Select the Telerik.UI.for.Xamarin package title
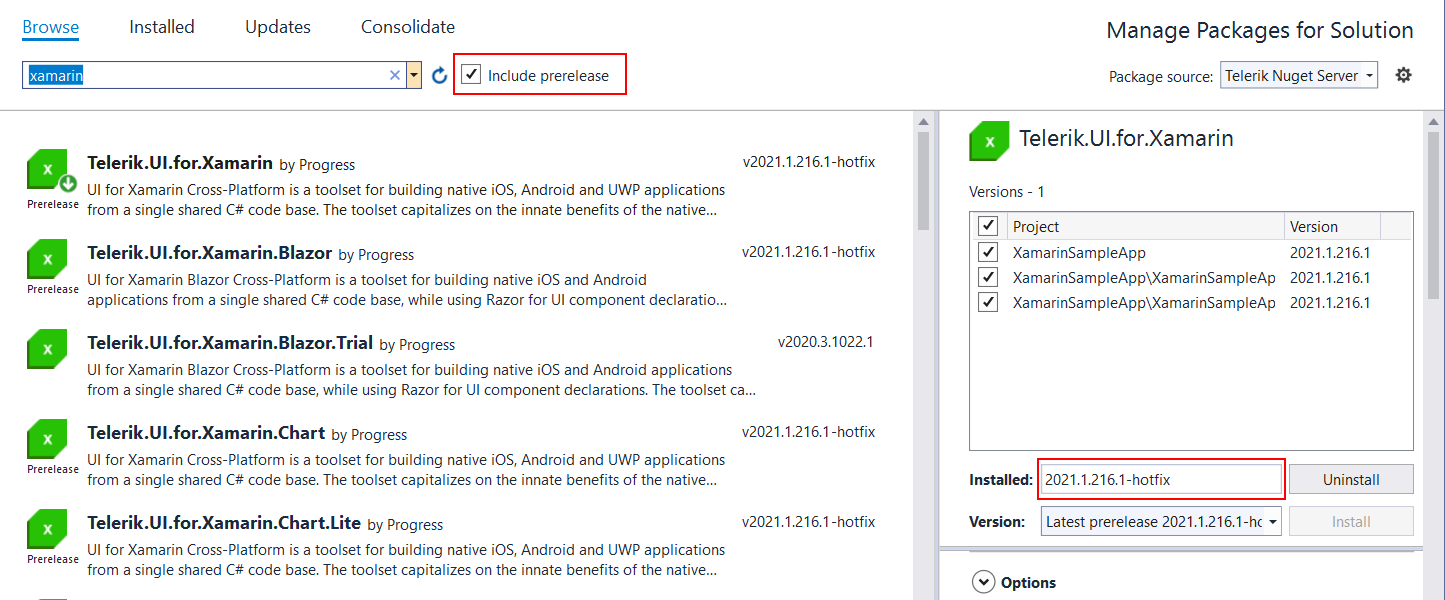Image resolution: width=1445 pixels, height=600 pixels. pos(180,163)
